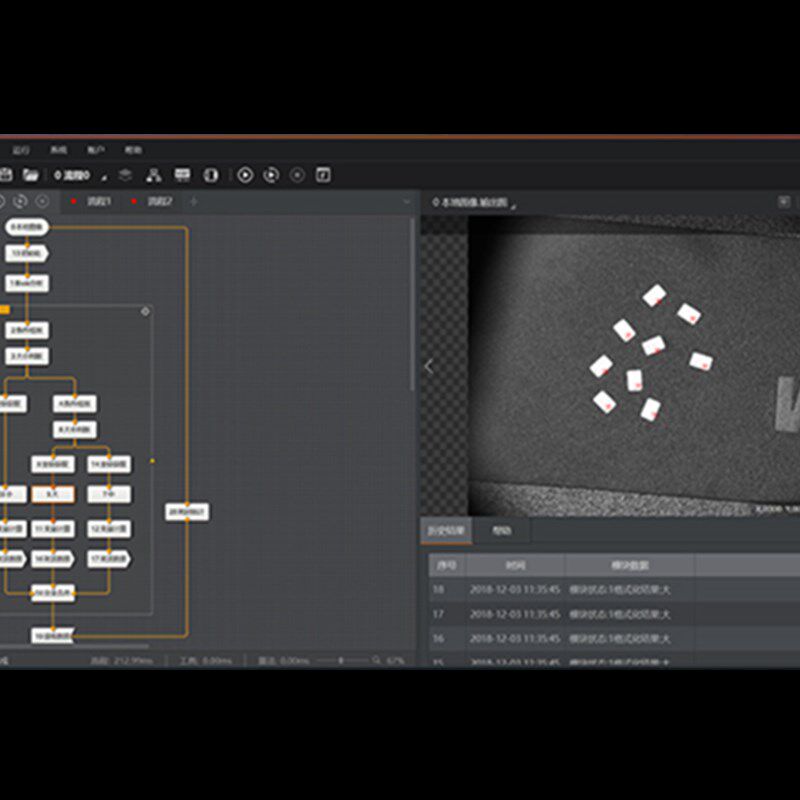
Task: Click the yellow dot on group right edge
Action: pos(152,461)
